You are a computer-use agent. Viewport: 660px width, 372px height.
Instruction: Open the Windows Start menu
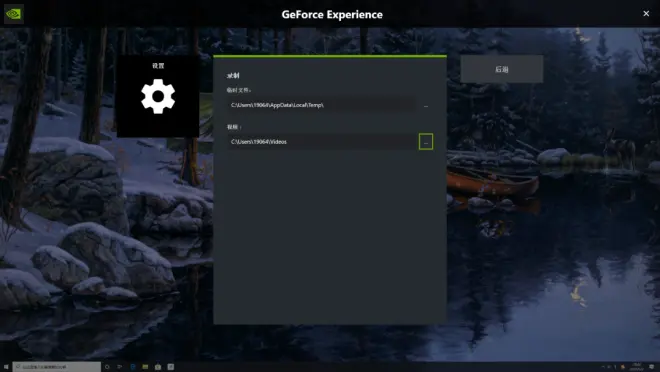6,367
